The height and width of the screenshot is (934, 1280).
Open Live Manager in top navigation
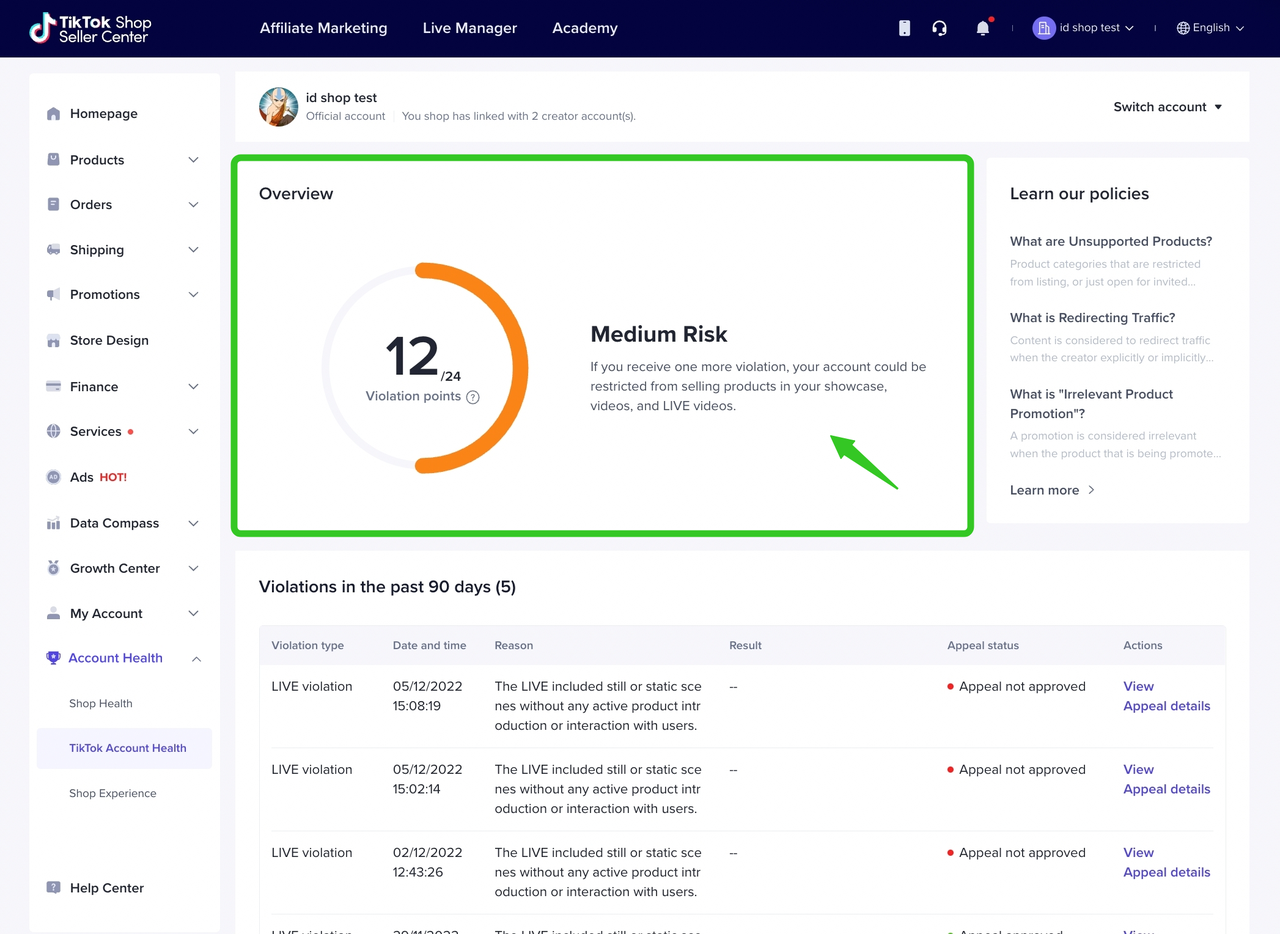coord(469,28)
